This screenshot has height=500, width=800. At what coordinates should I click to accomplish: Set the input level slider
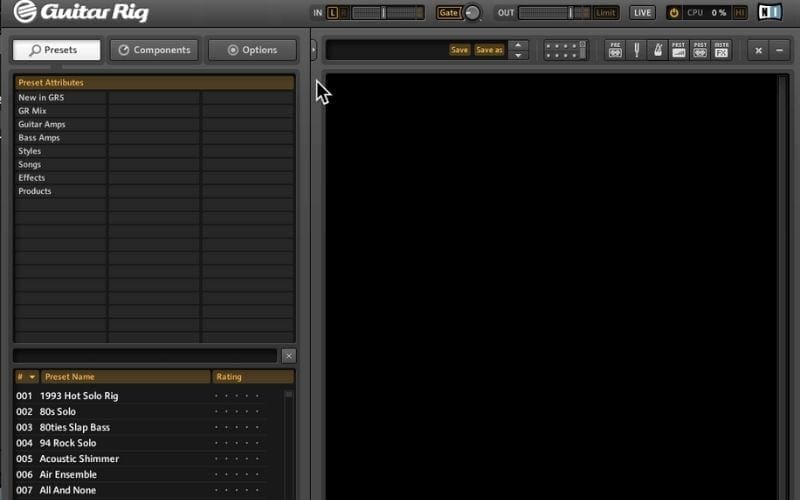pyautogui.click(x=384, y=13)
